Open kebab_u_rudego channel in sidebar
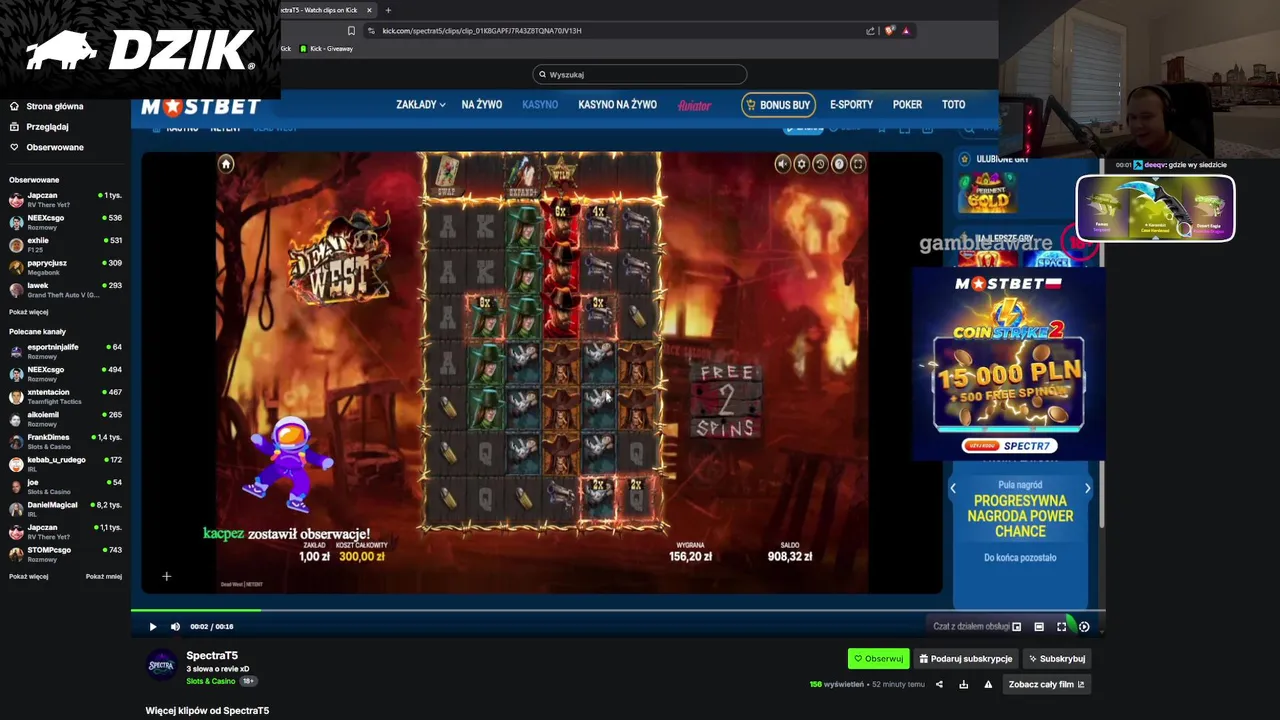This screenshot has width=1280, height=720. (x=65, y=464)
